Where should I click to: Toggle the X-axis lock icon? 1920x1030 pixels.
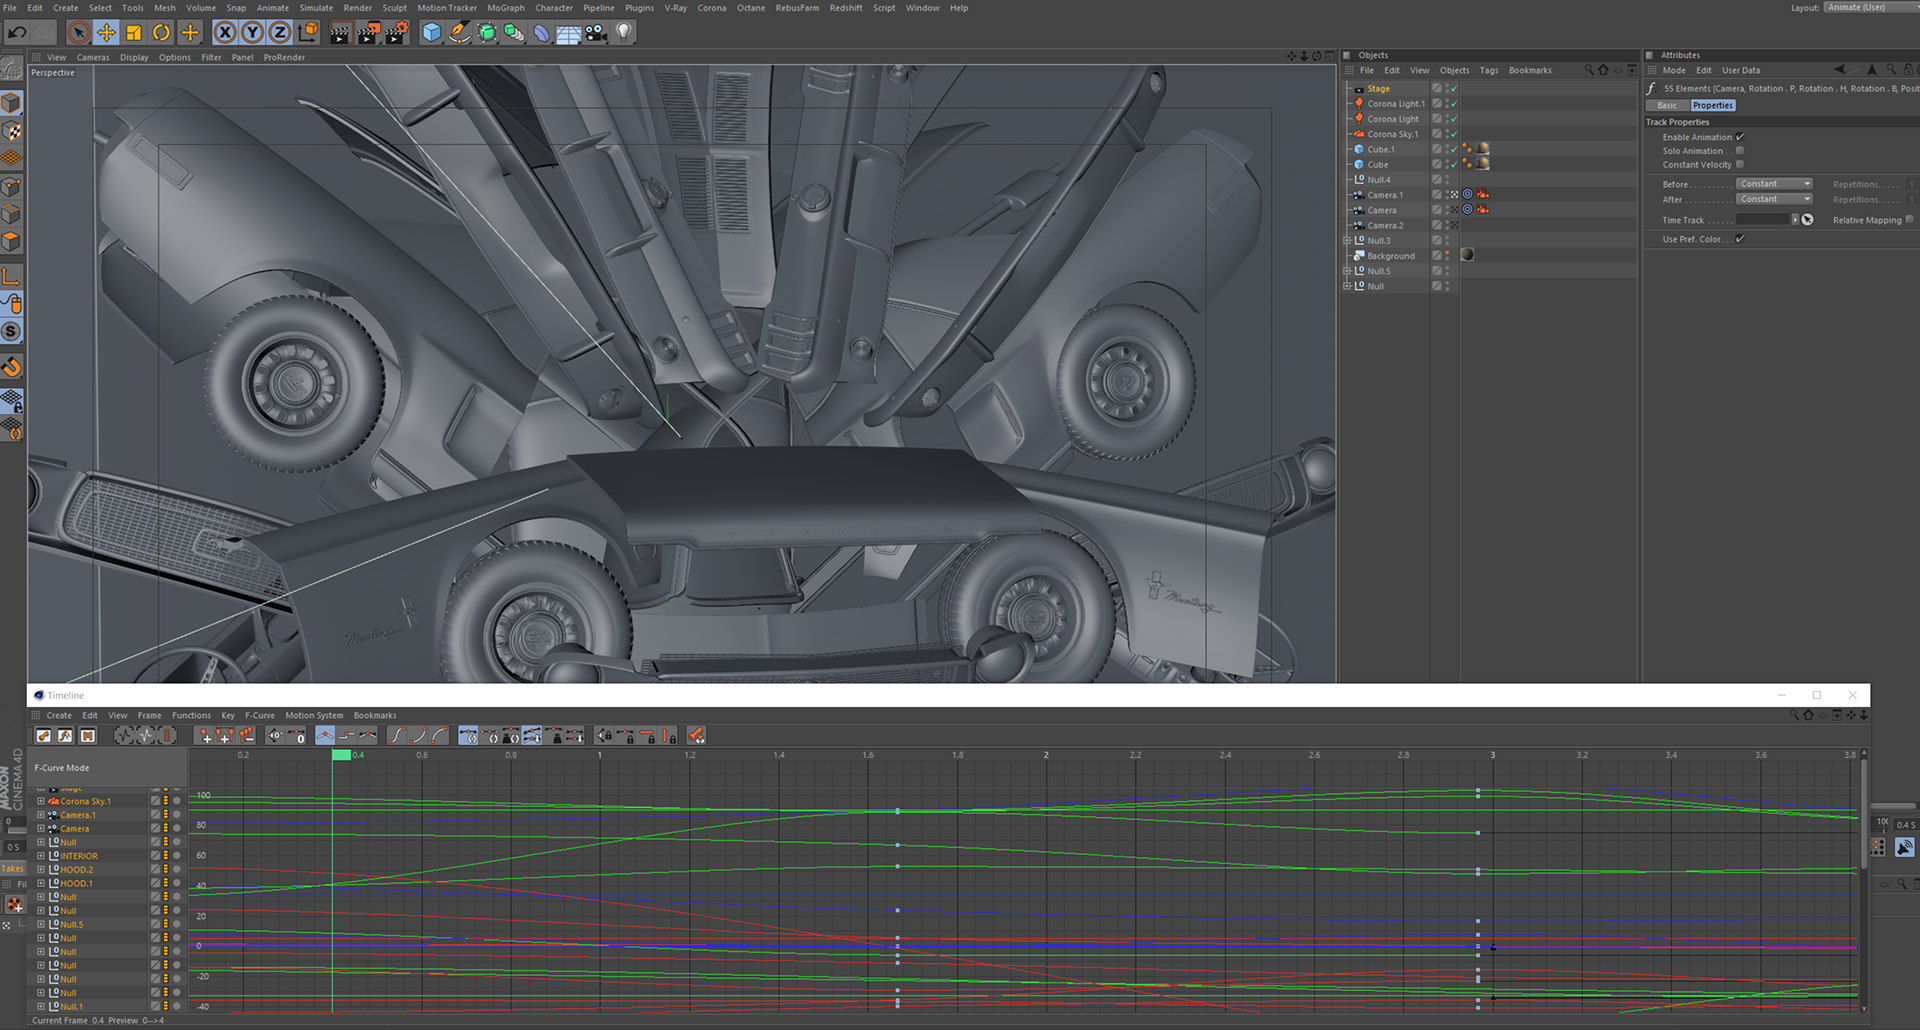(225, 33)
